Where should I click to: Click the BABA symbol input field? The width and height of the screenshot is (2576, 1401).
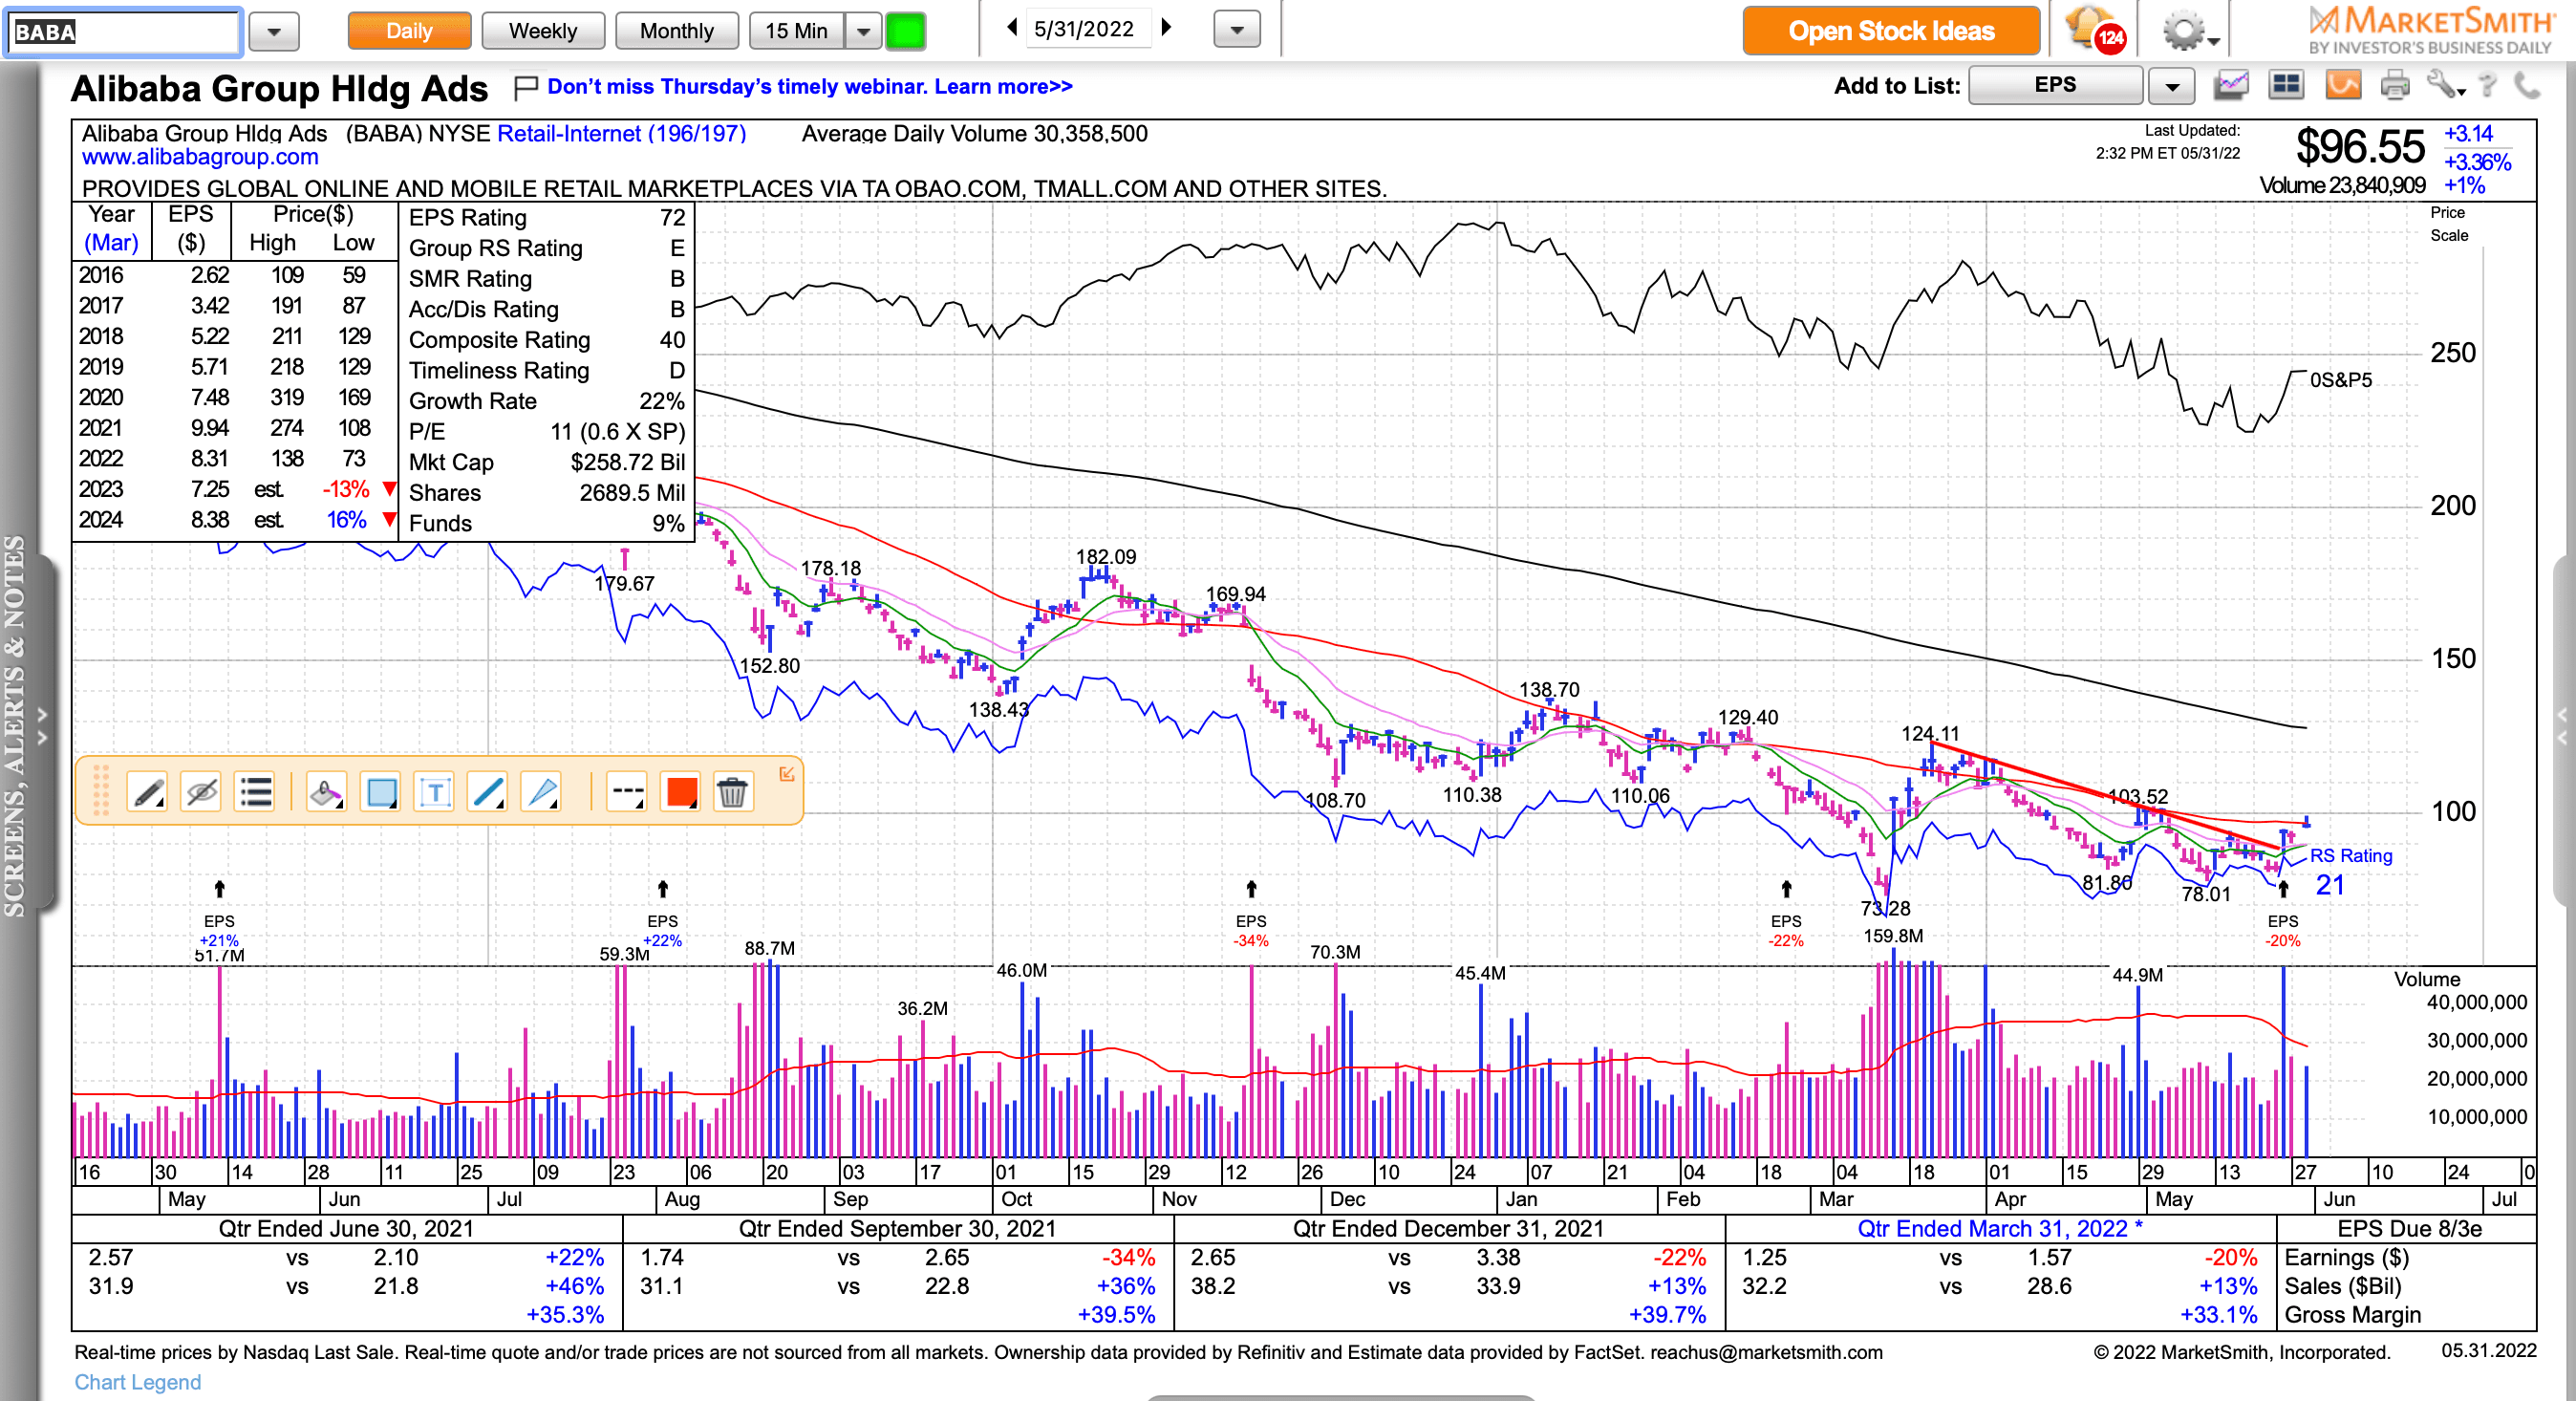[x=123, y=32]
